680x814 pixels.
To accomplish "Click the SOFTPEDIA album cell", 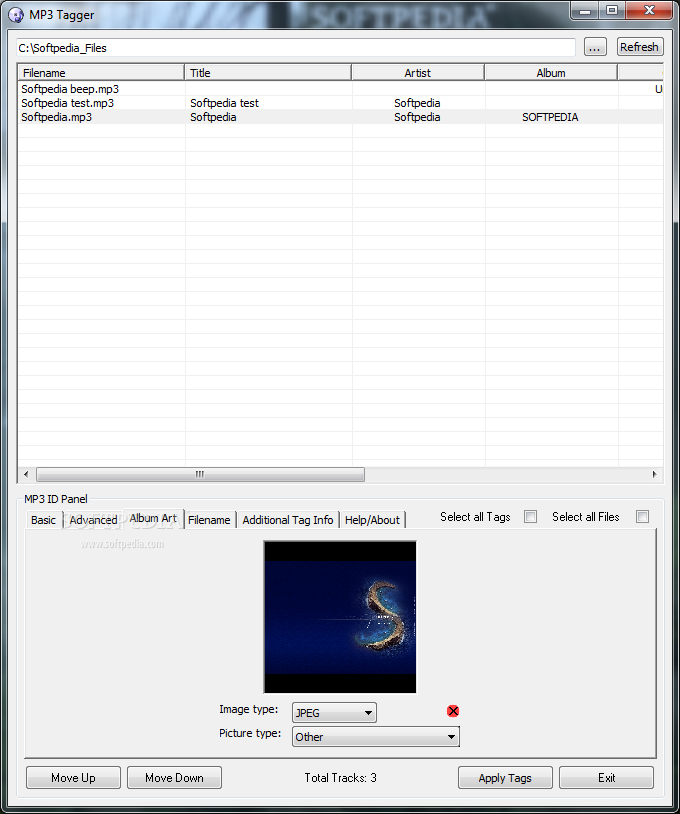I will pyautogui.click(x=550, y=117).
